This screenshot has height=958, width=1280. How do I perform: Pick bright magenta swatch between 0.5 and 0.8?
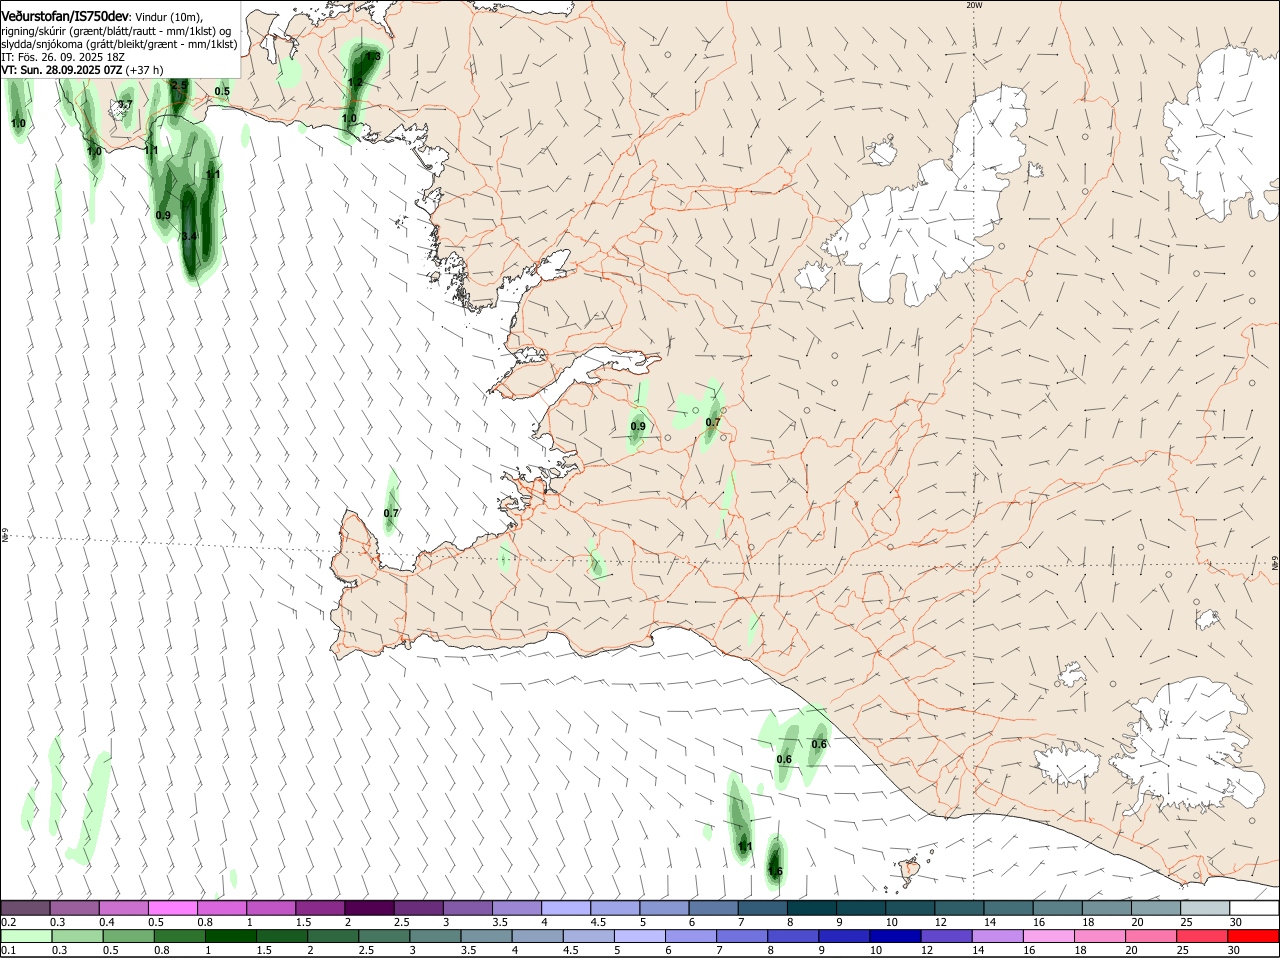(172, 908)
